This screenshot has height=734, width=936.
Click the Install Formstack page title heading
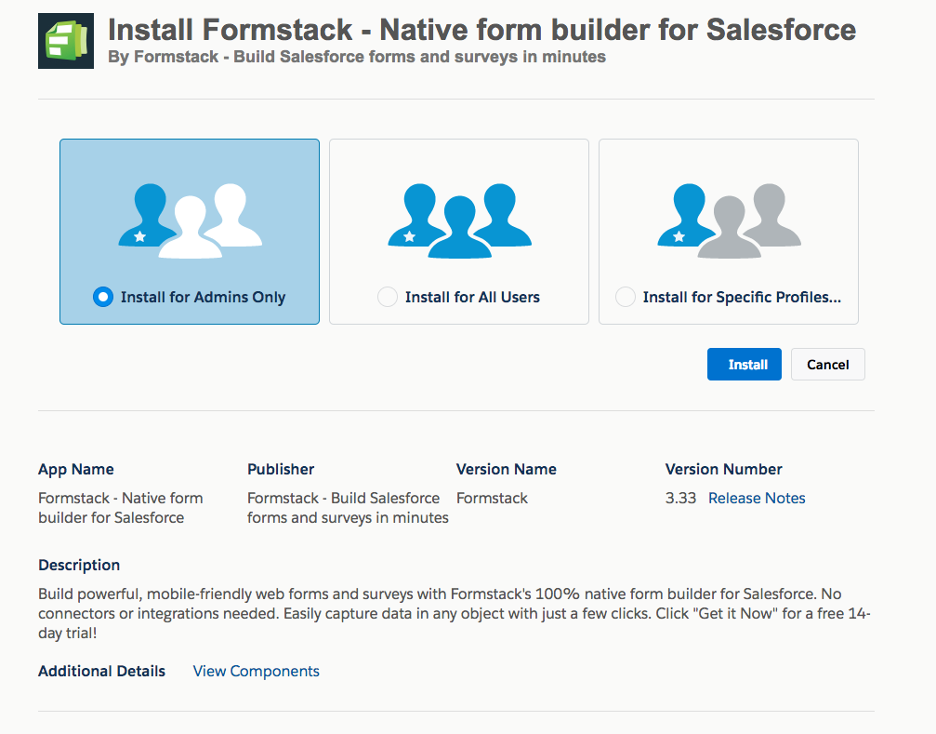pyautogui.click(x=481, y=29)
